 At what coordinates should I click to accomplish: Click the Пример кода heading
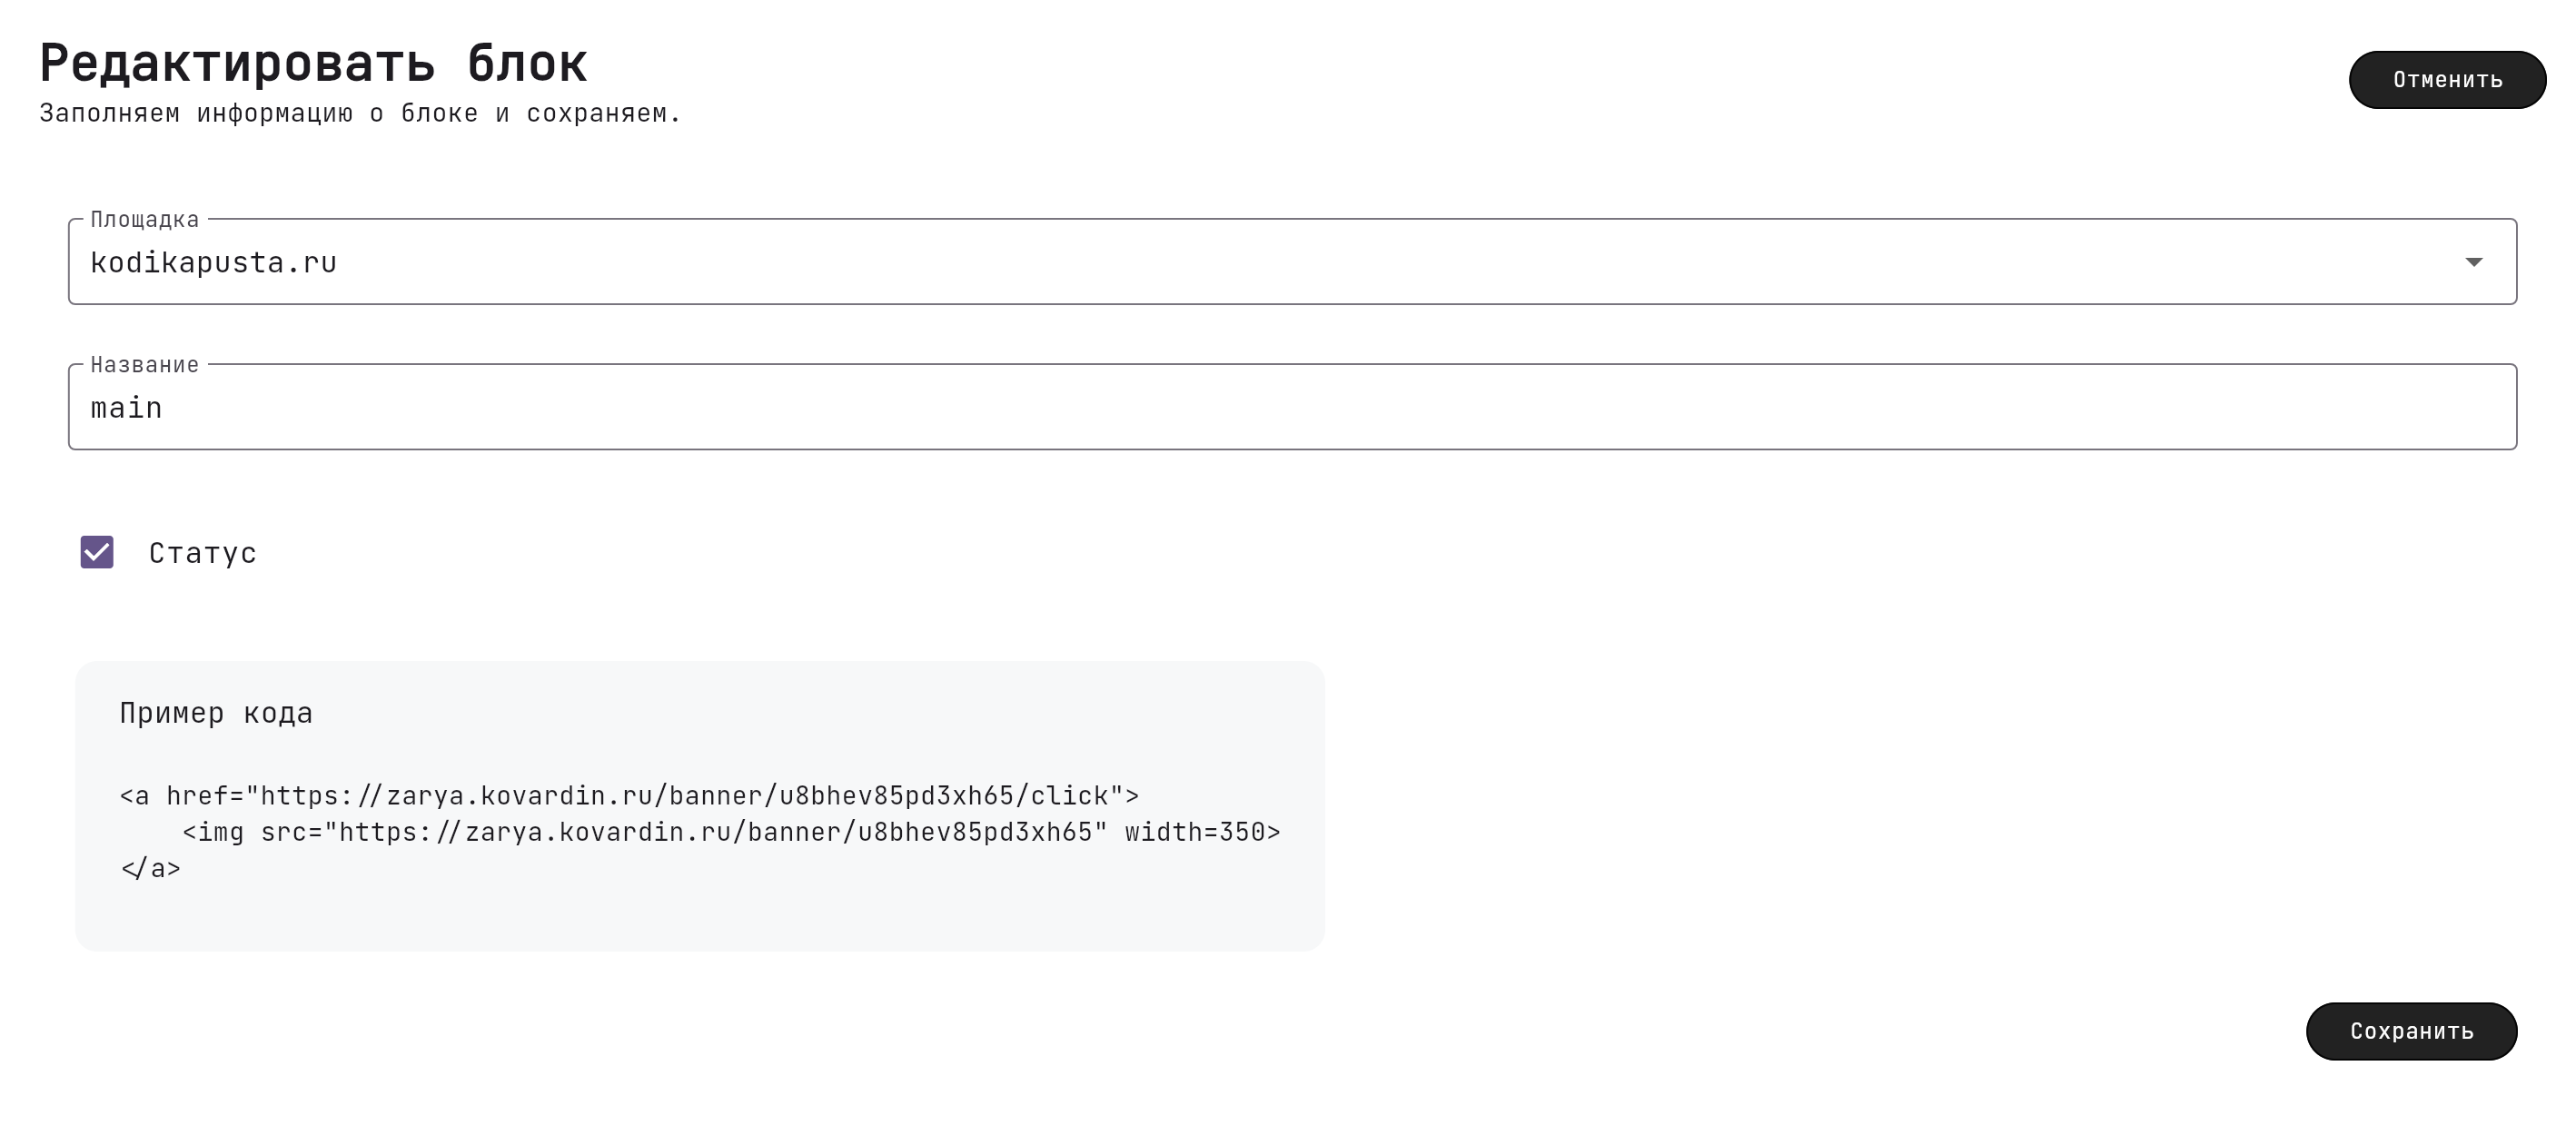216,713
